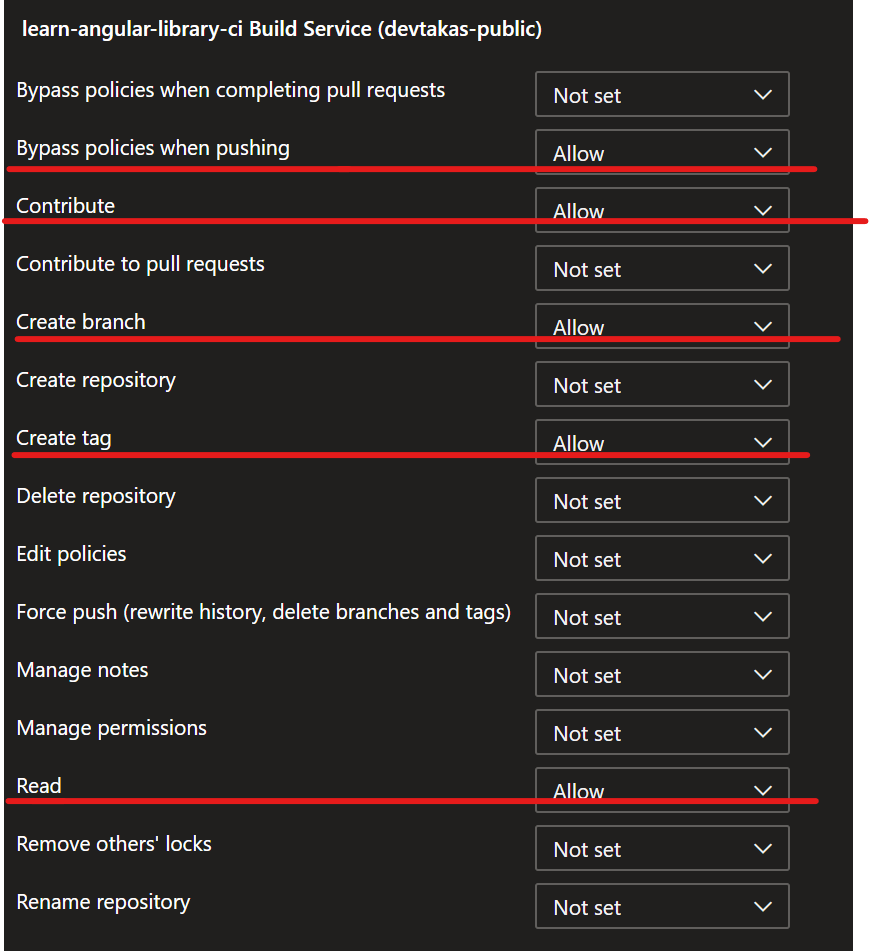Open the Create repository permission dropdown
Viewport: 869px width, 951px height.
click(662, 384)
